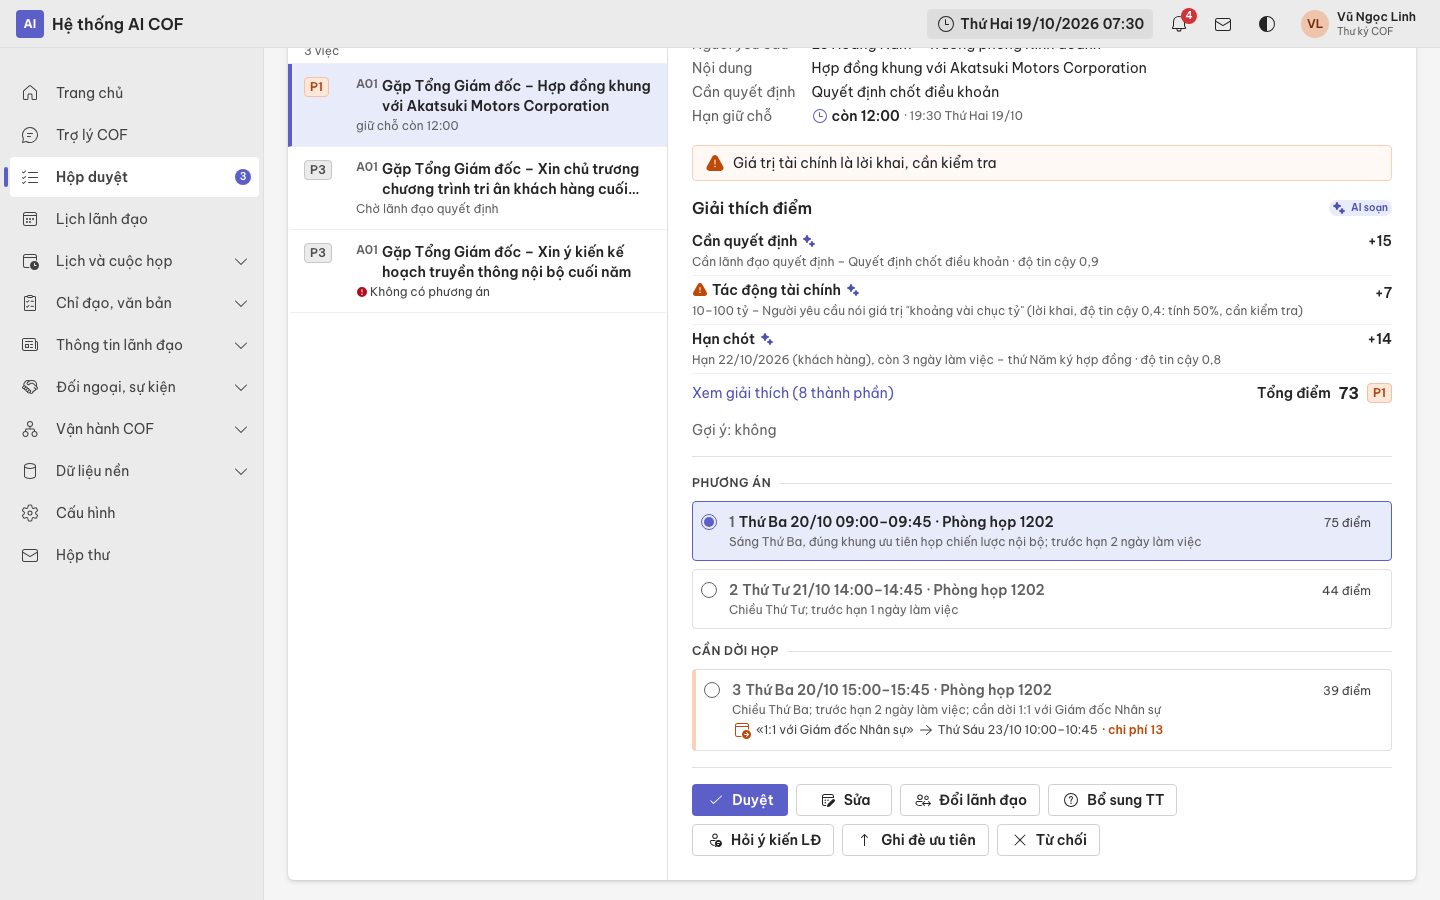Click the Dữ liệu nền database icon
Image resolution: width=1440 pixels, height=900 pixels.
[30, 471]
